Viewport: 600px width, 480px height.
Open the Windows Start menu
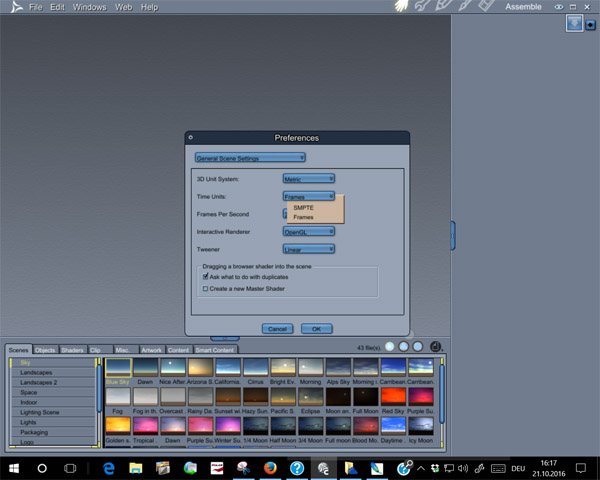tap(14, 468)
